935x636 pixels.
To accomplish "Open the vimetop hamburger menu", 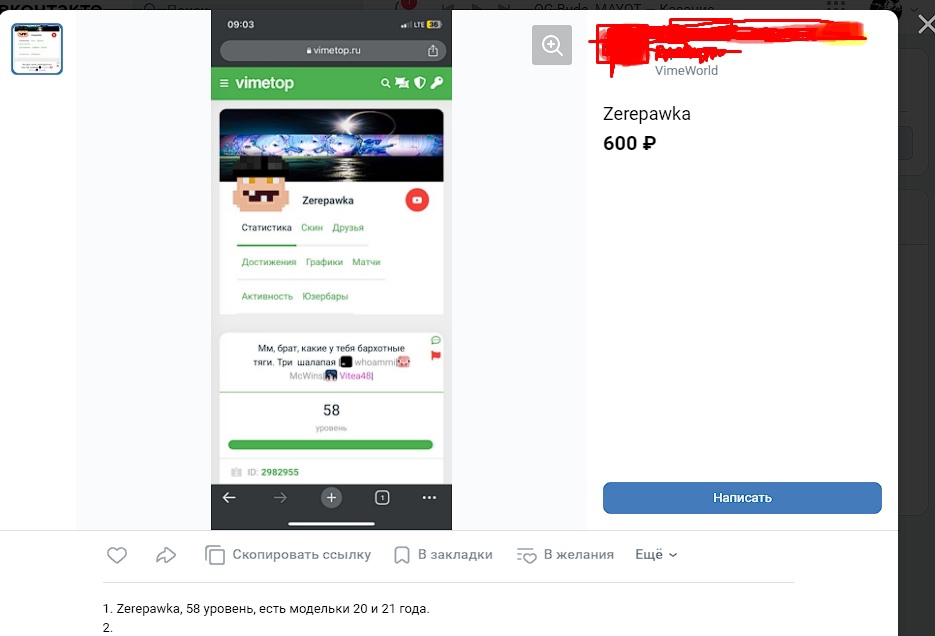I will (224, 83).
